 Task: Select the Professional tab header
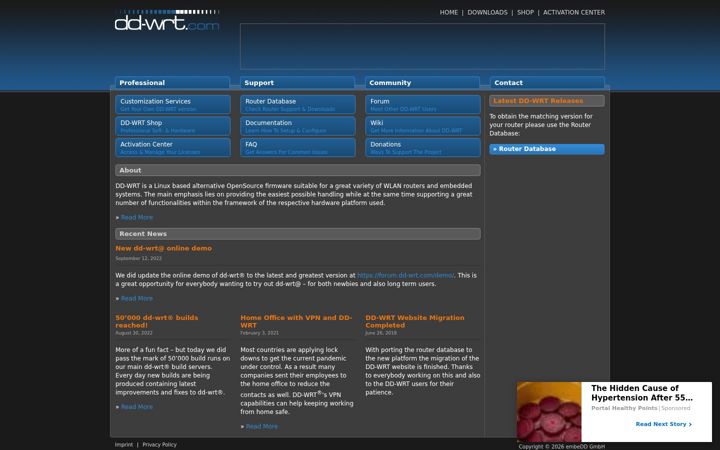(173, 83)
